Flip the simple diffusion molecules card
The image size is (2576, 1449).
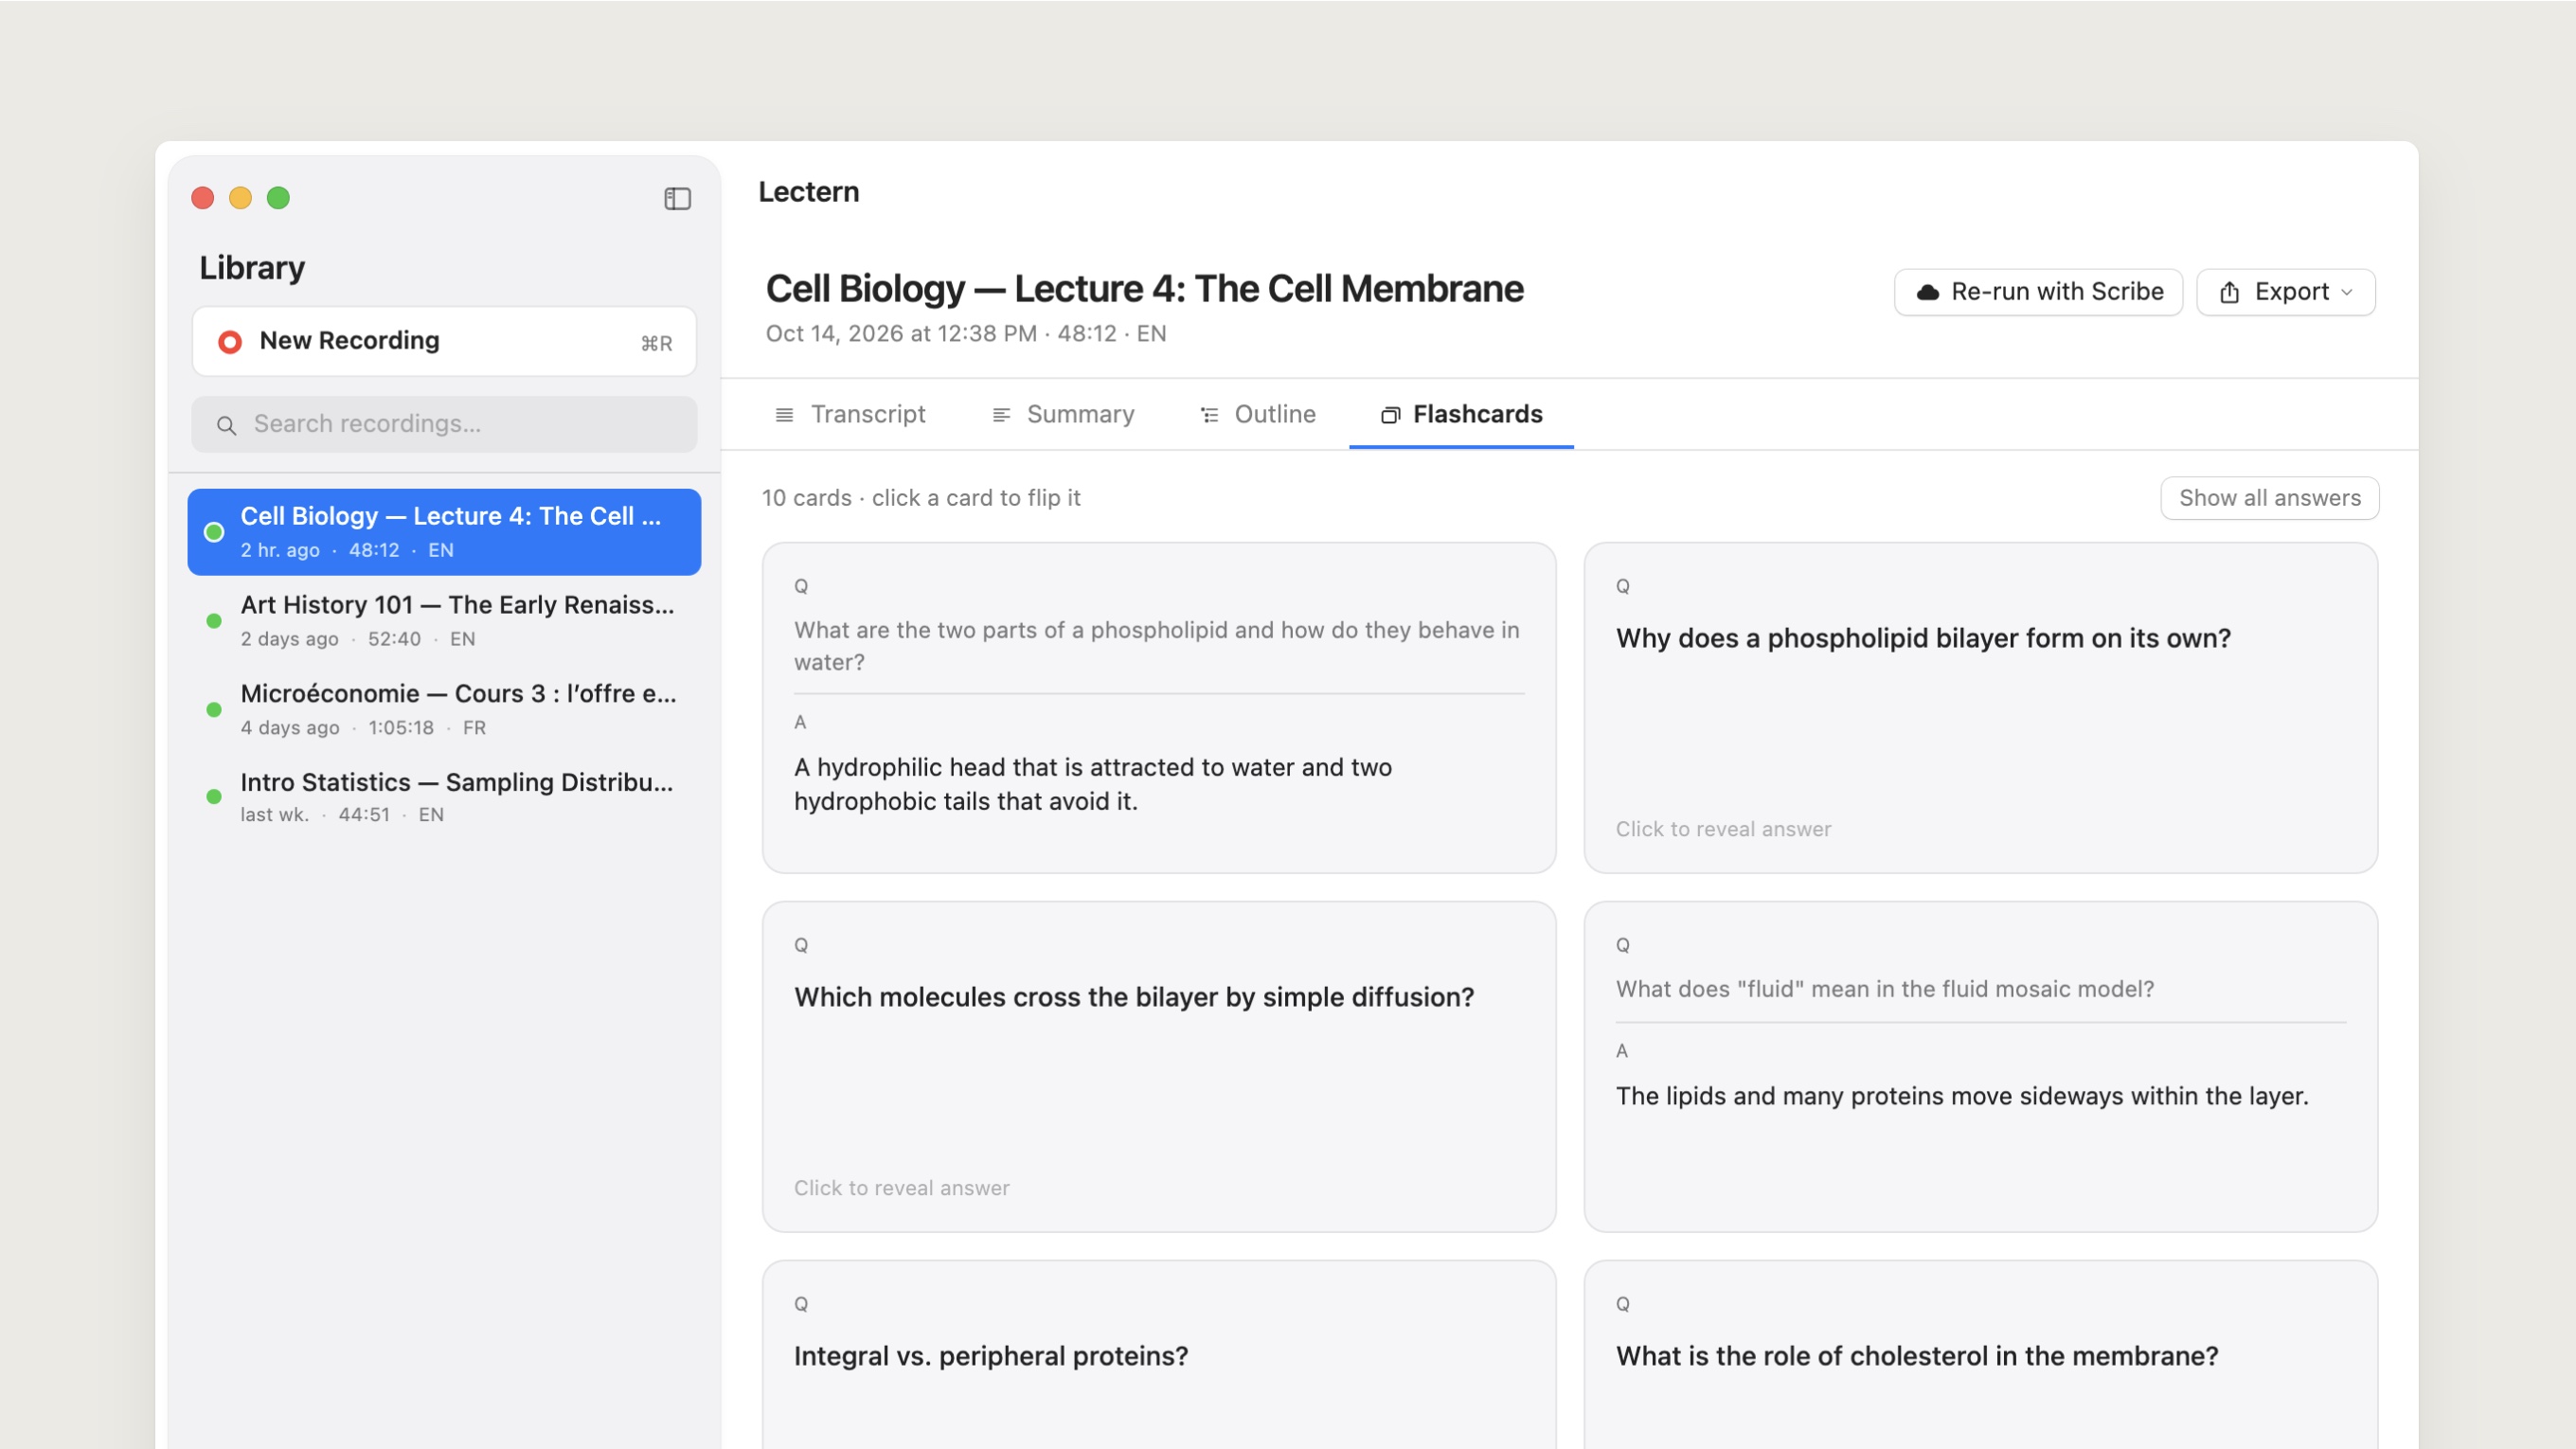1159,1067
